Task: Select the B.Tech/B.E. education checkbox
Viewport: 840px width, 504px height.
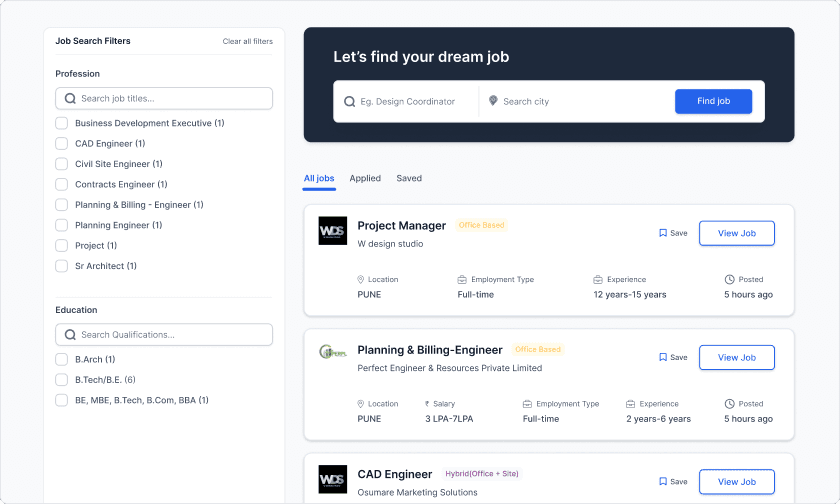Action: point(62,380)
